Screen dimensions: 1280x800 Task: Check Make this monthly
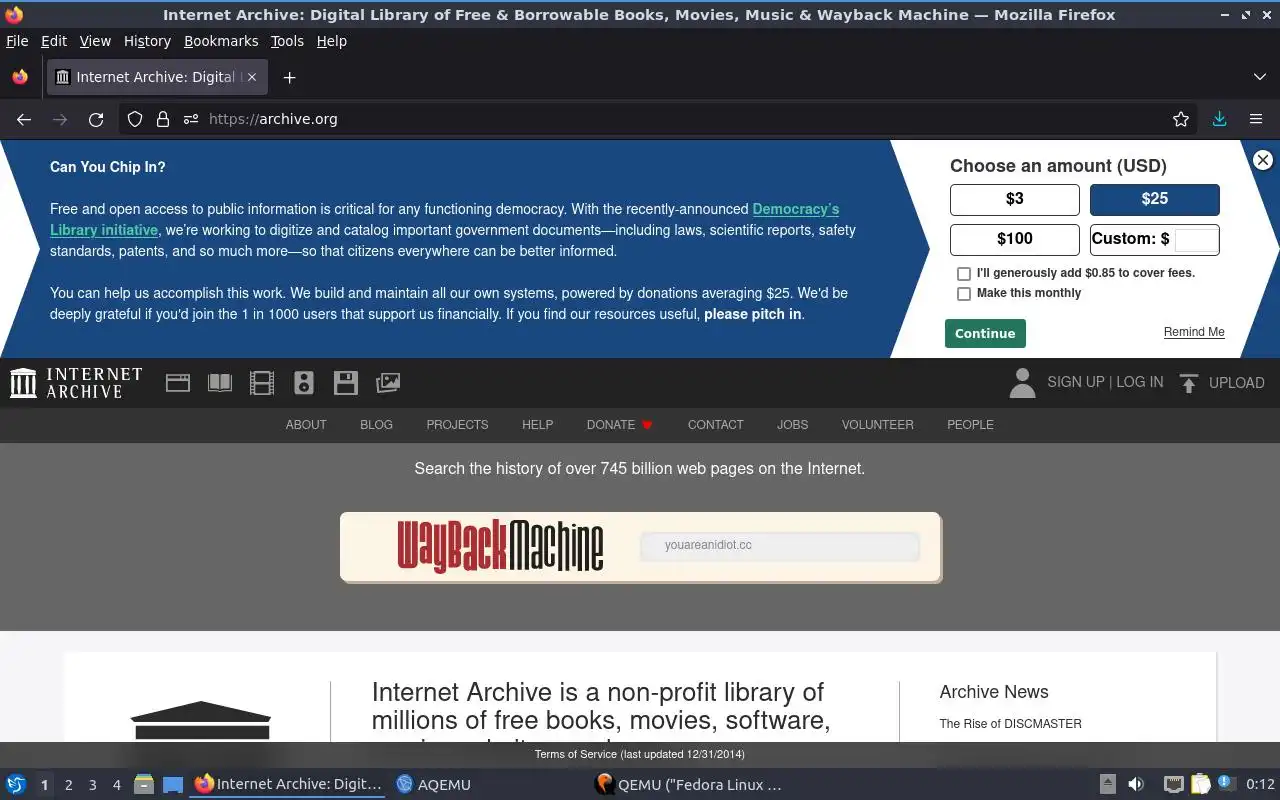coord(964,294)
